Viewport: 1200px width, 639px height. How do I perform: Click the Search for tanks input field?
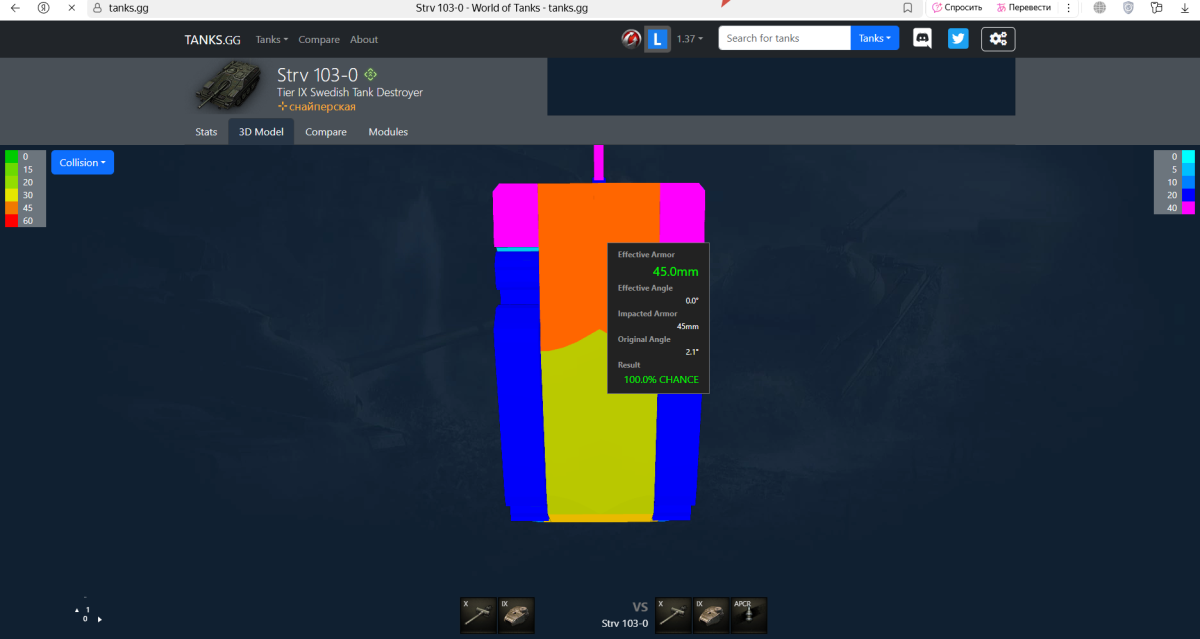[784, 38]
